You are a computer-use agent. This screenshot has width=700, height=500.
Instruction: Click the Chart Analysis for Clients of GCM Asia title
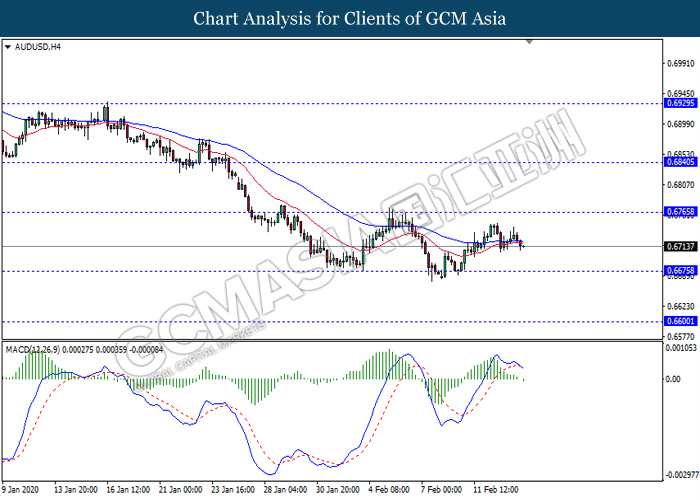350,19
